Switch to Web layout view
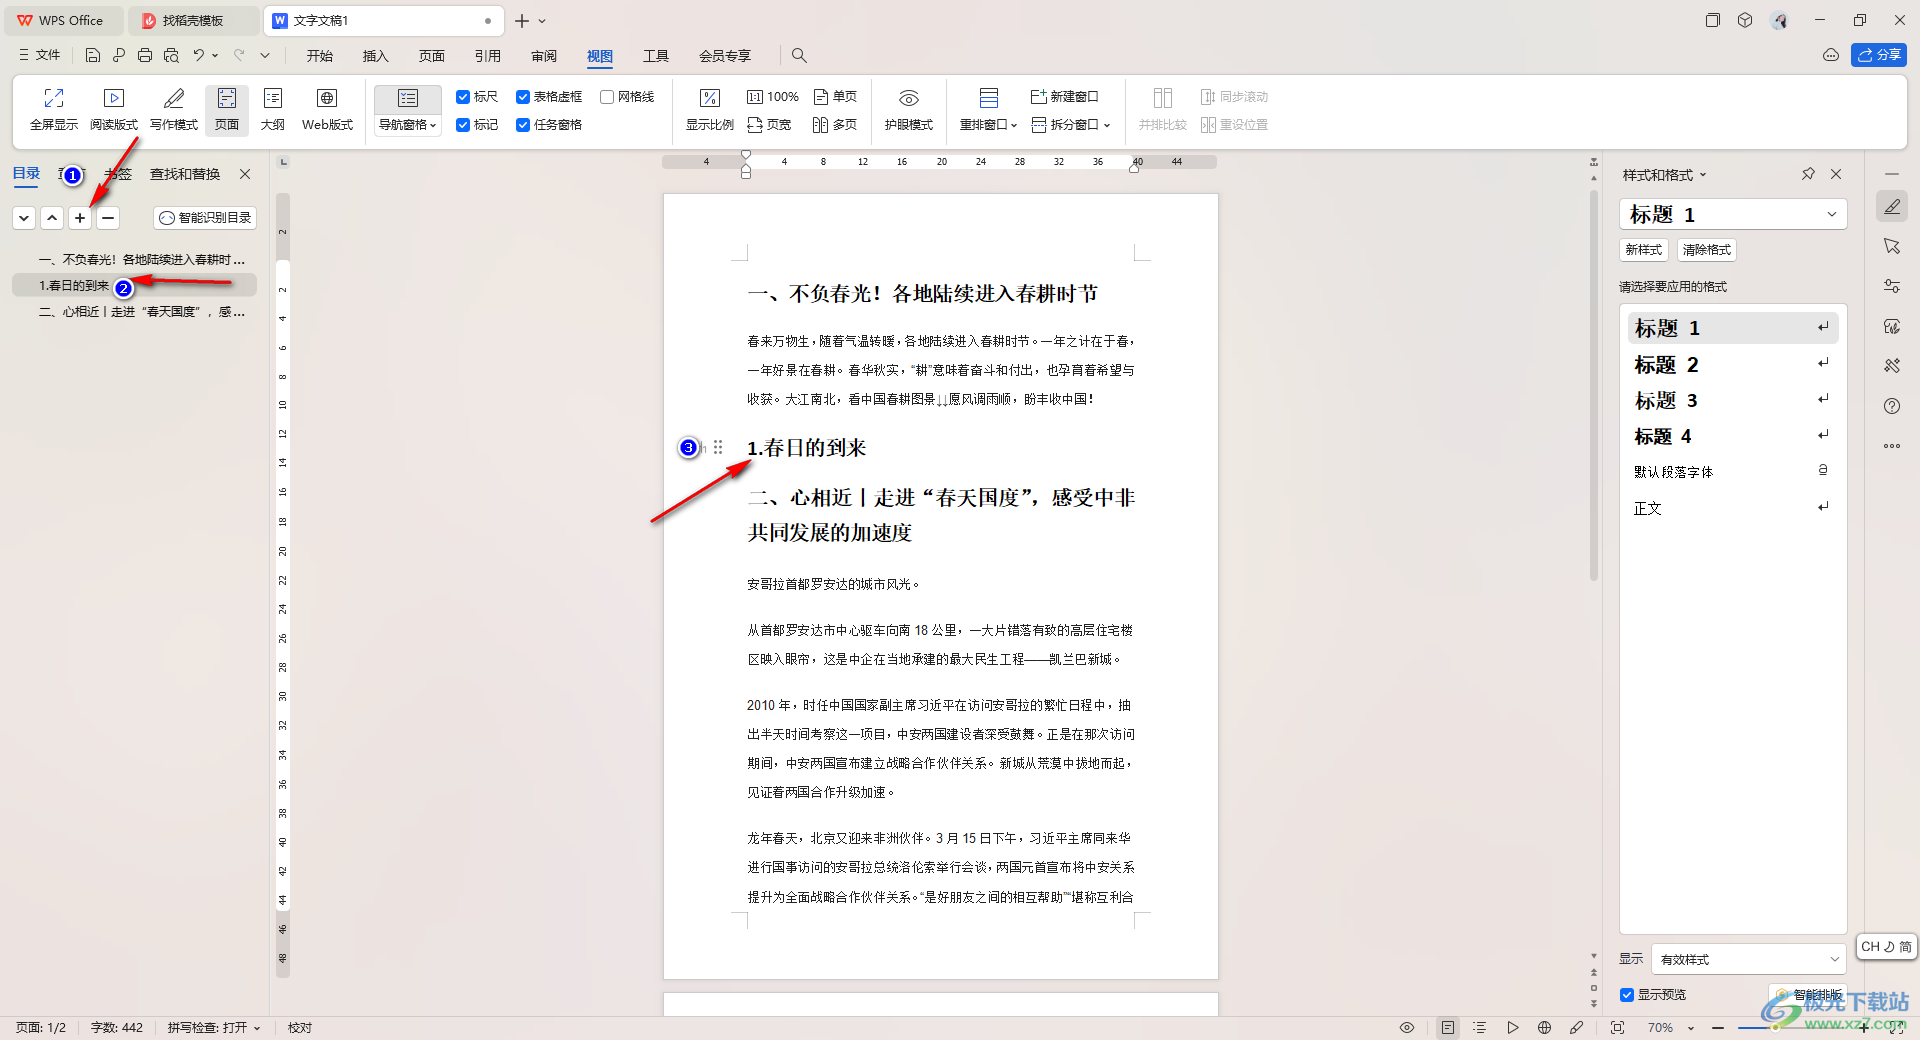1920x1040 pixels. 327,109
